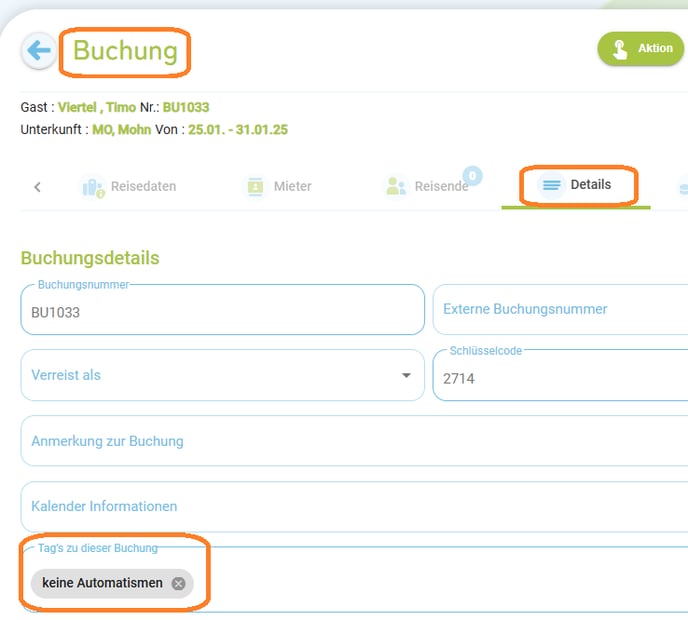688x620 pixels.
Task: Click guest name Viertel, Timo
Action: [x=97, y=107]
